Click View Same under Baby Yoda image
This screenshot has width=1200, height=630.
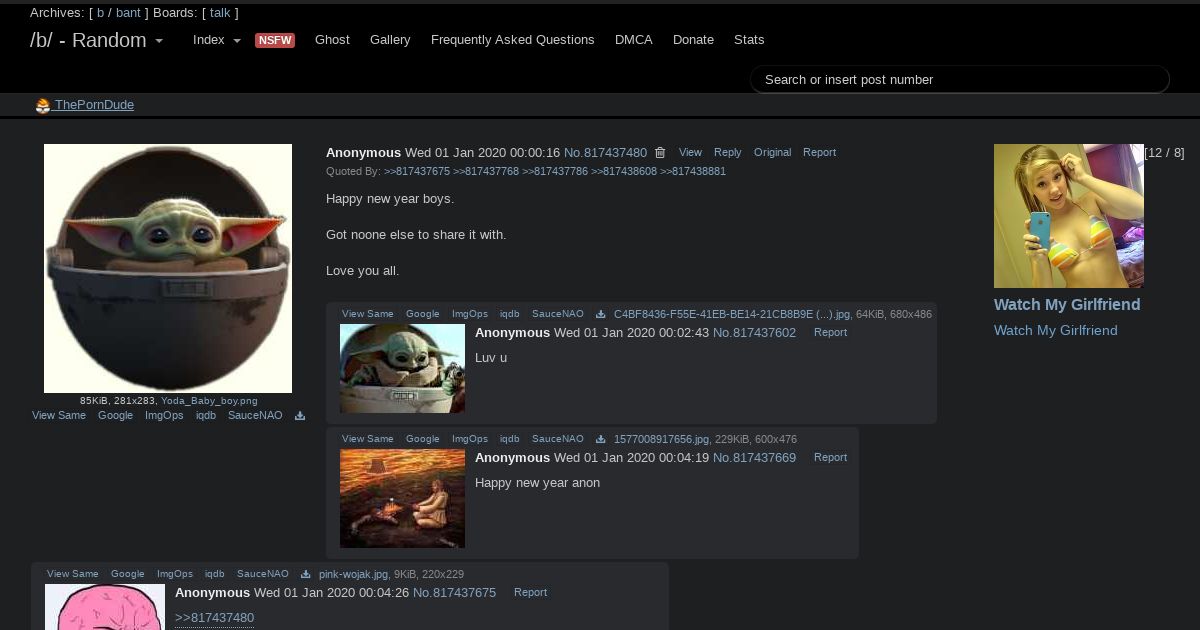59,416
